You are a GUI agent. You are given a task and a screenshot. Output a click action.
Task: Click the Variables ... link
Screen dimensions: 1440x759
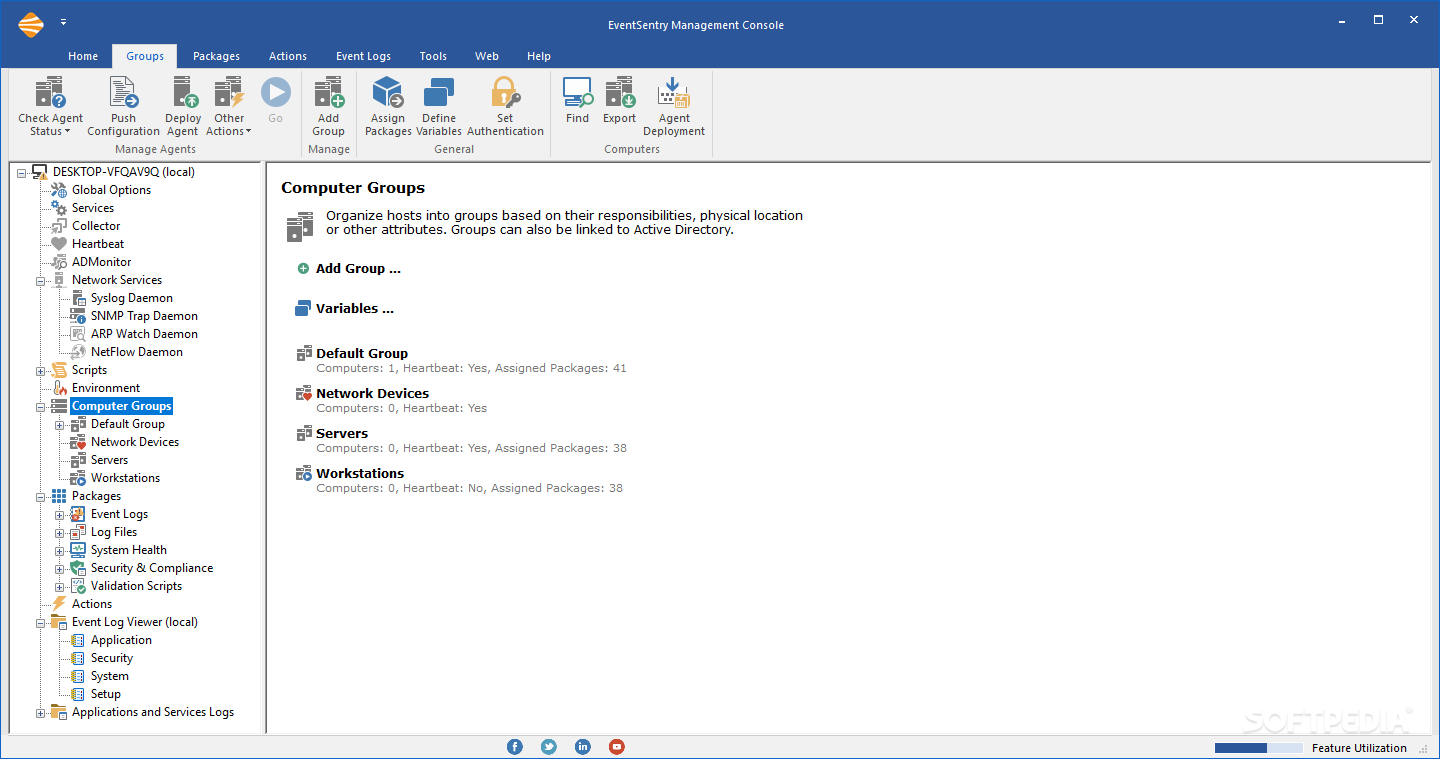(x=355, y=309)
